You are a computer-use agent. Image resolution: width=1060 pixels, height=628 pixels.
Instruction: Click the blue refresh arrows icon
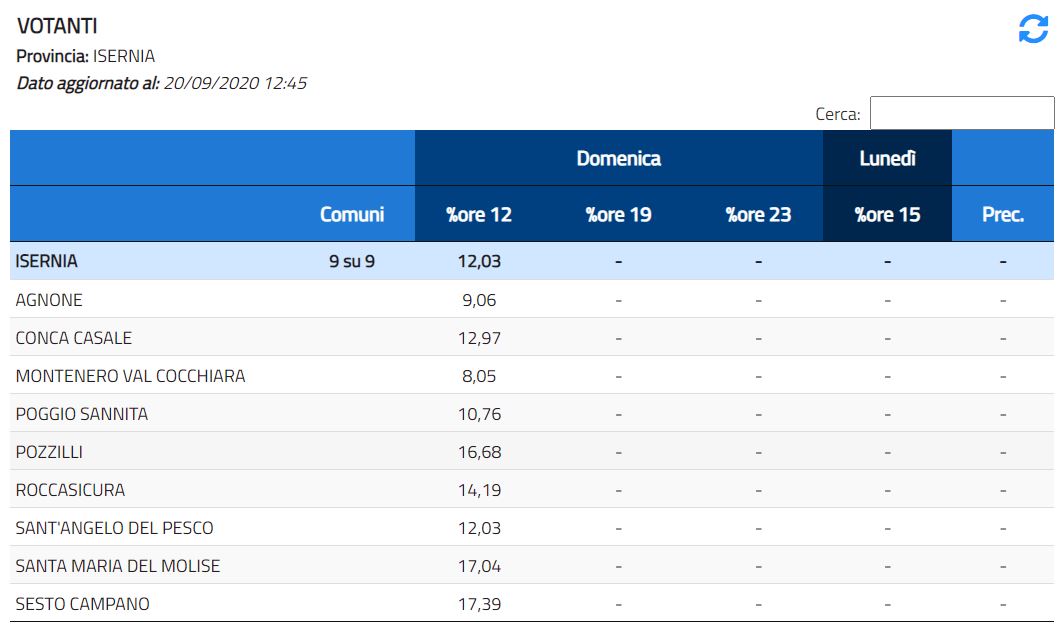1033,29
